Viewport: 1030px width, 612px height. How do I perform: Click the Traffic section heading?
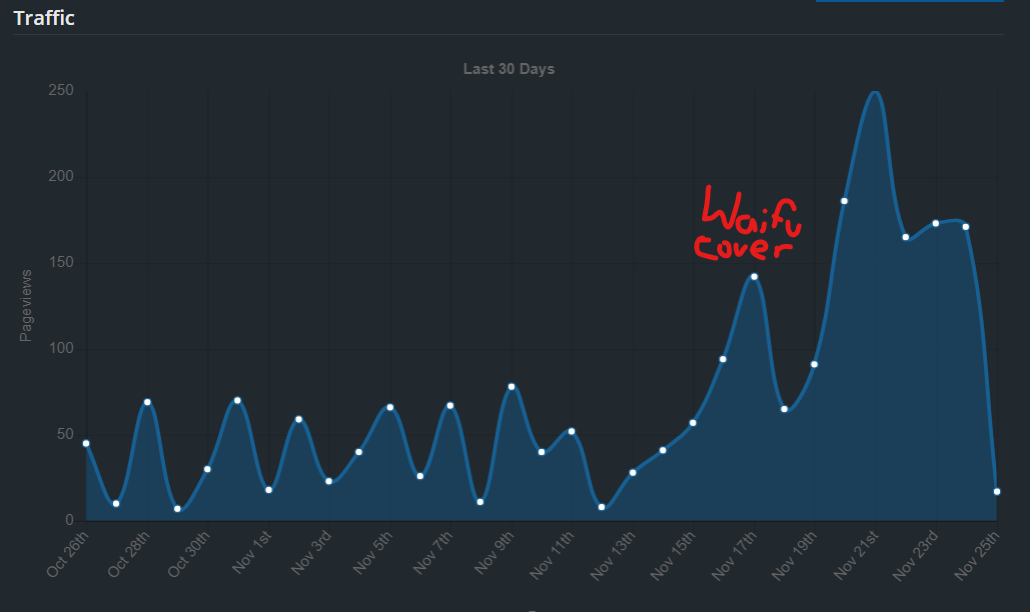click(x=42, y=17)
